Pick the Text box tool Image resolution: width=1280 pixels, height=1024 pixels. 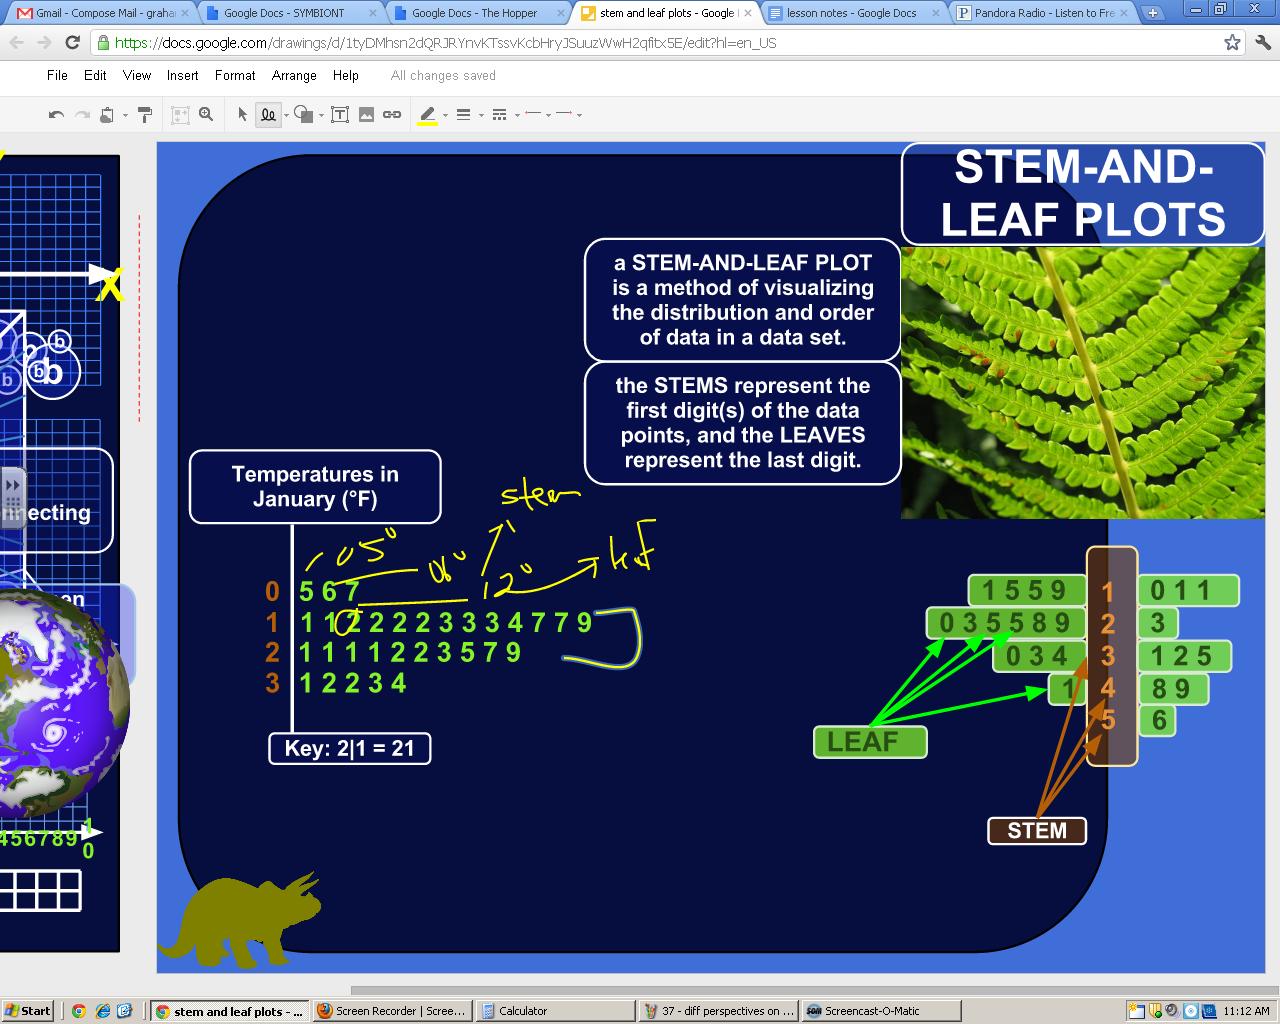[340, 115]
